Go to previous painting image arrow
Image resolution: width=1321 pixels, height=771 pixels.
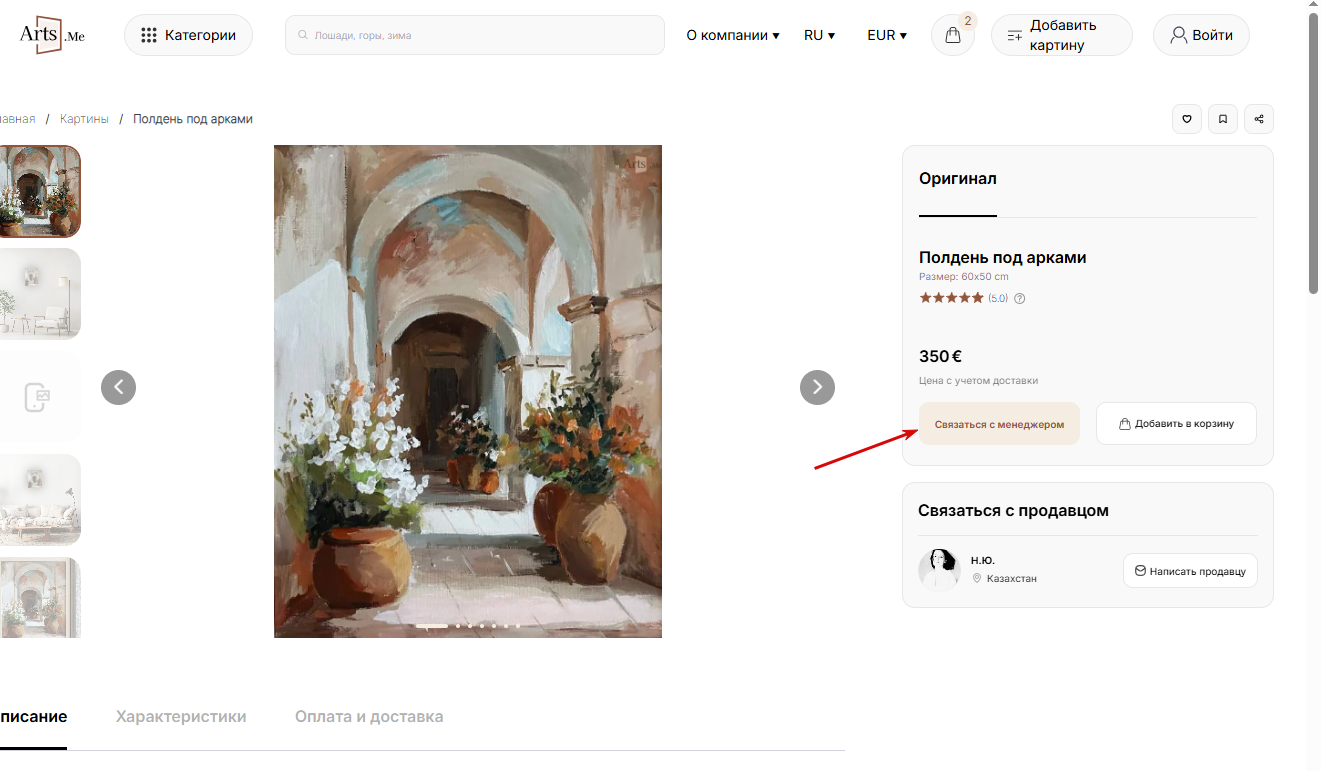(x=118, y=387)
